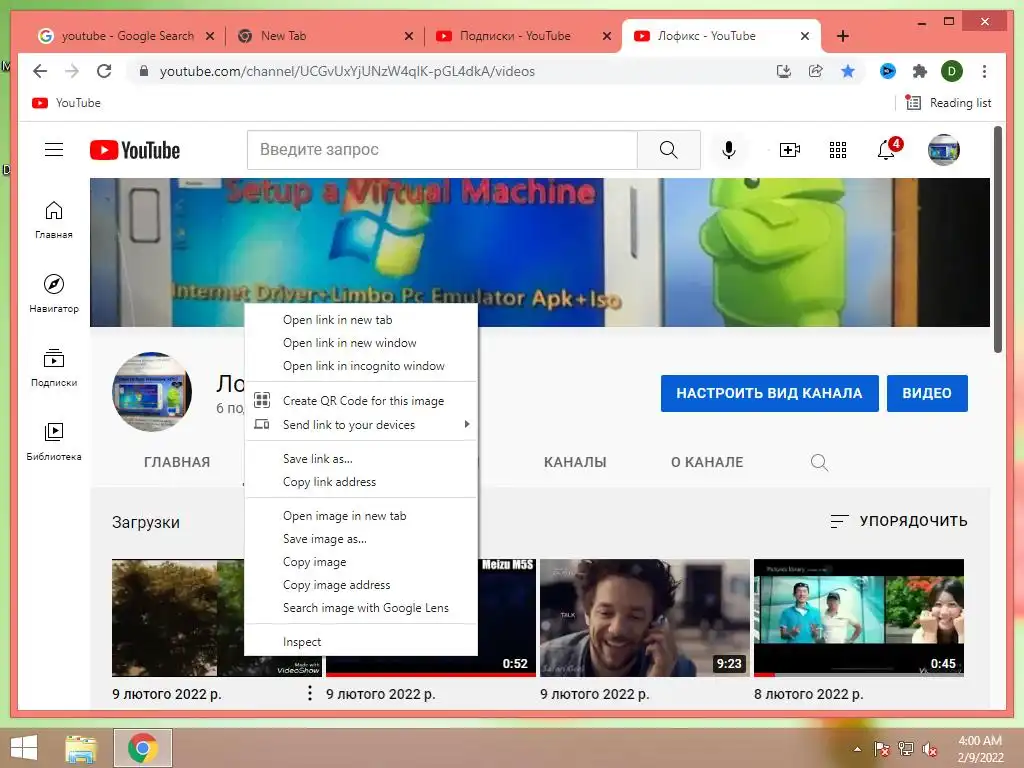The image size is (1024, 768).
Task: Open Навигатор in sidebar
Action: click(x=54, y=294)
